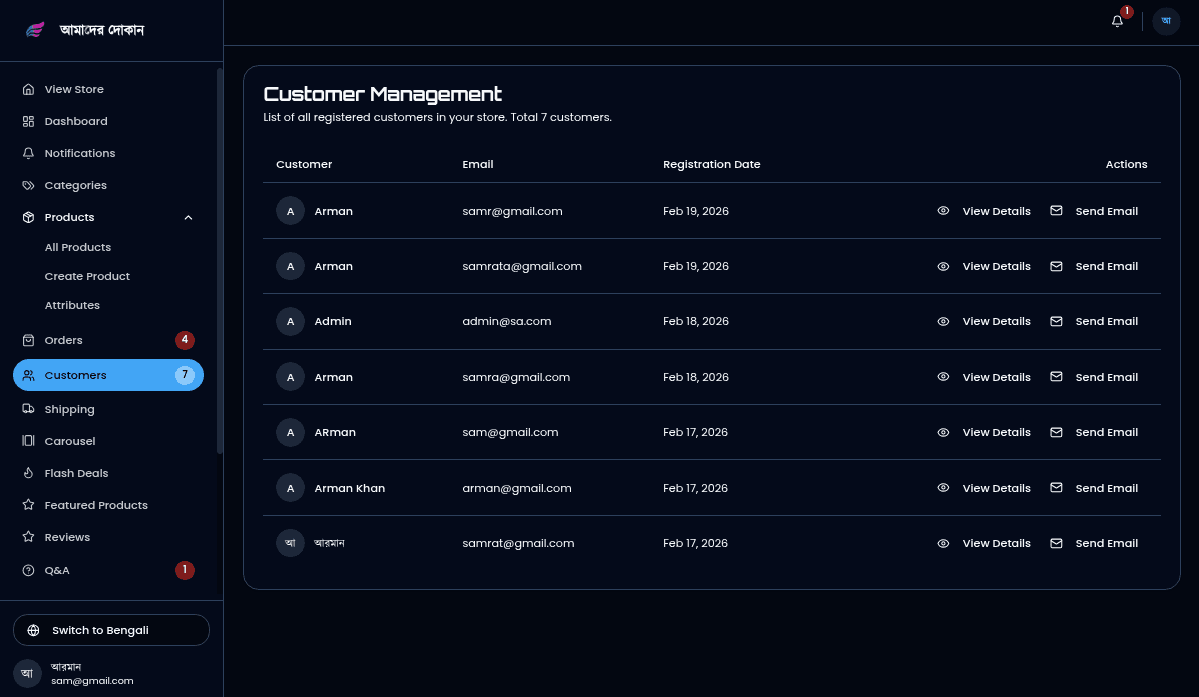The width and height of the screenshot is (1199, 697).
Task: Open the Dashboard from the sidebar
Action: [x=76, y=121]
